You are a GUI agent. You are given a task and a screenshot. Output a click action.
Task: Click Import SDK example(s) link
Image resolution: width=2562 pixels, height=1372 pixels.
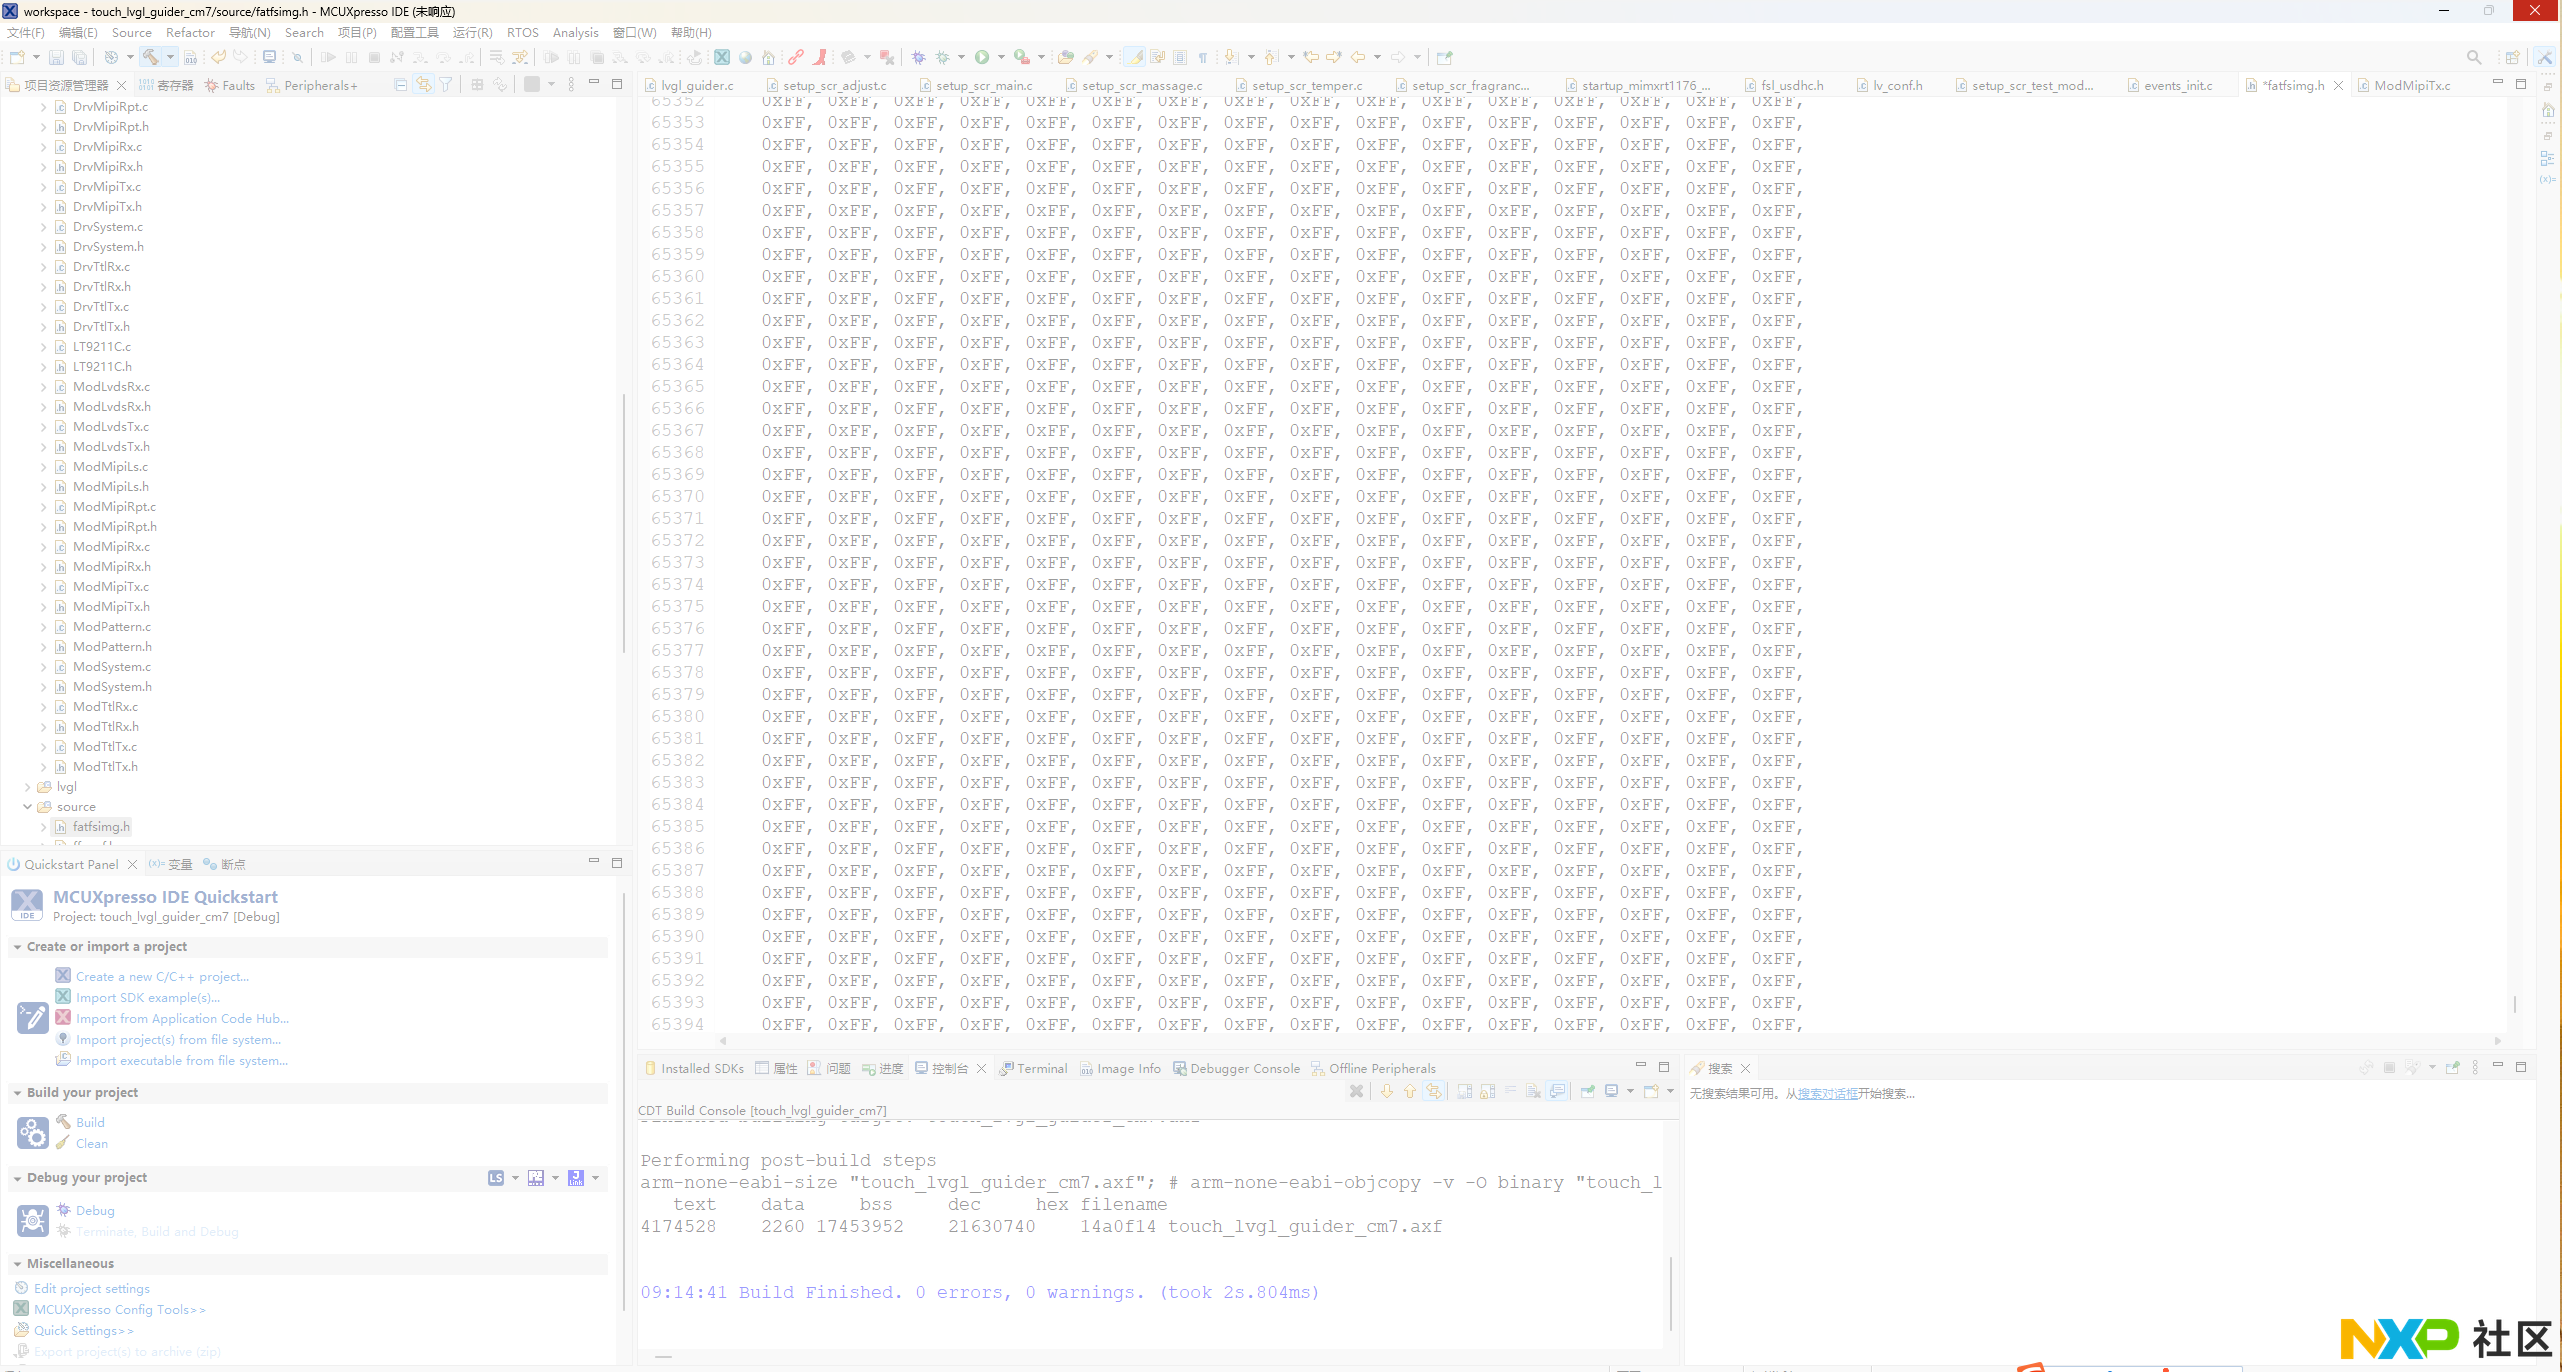click(x=147, y=998)
